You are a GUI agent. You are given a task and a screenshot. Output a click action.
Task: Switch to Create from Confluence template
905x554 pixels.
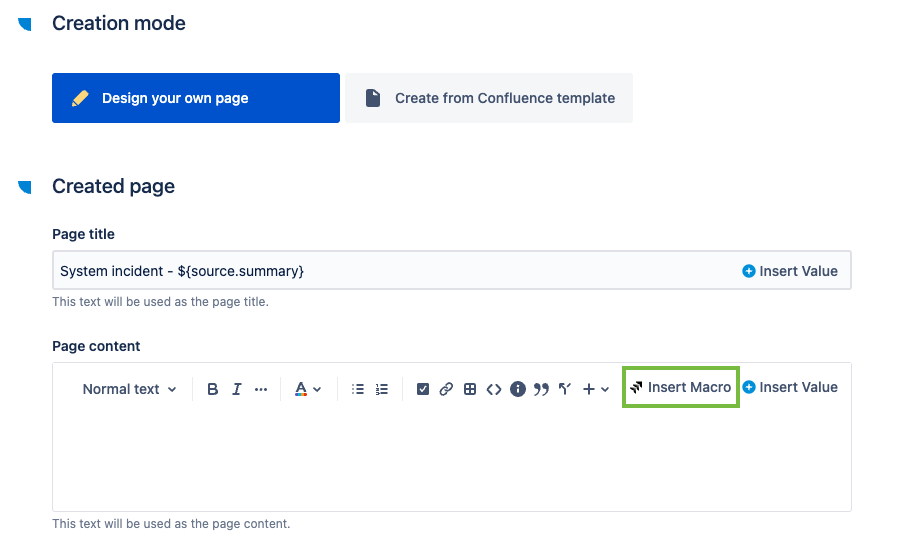click(x=489, y=98)
